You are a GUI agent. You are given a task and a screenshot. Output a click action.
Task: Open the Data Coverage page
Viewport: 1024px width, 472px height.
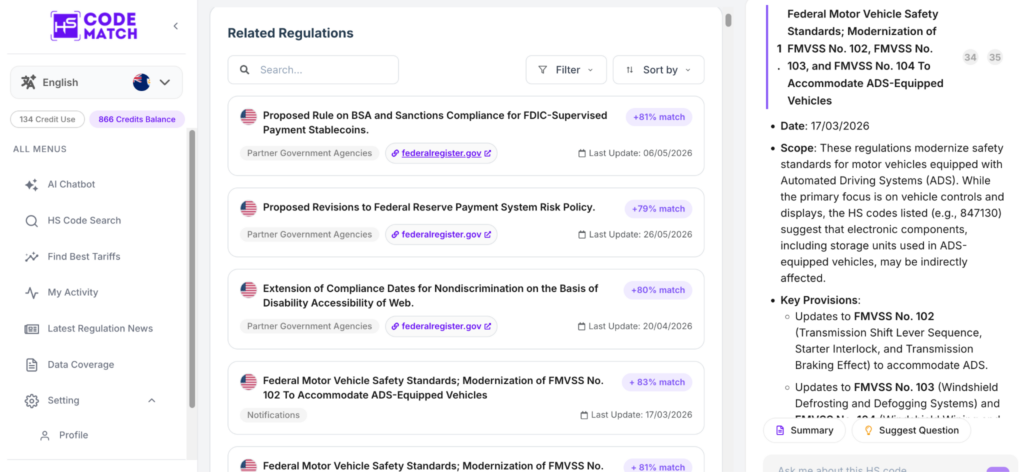coord(80,364)
